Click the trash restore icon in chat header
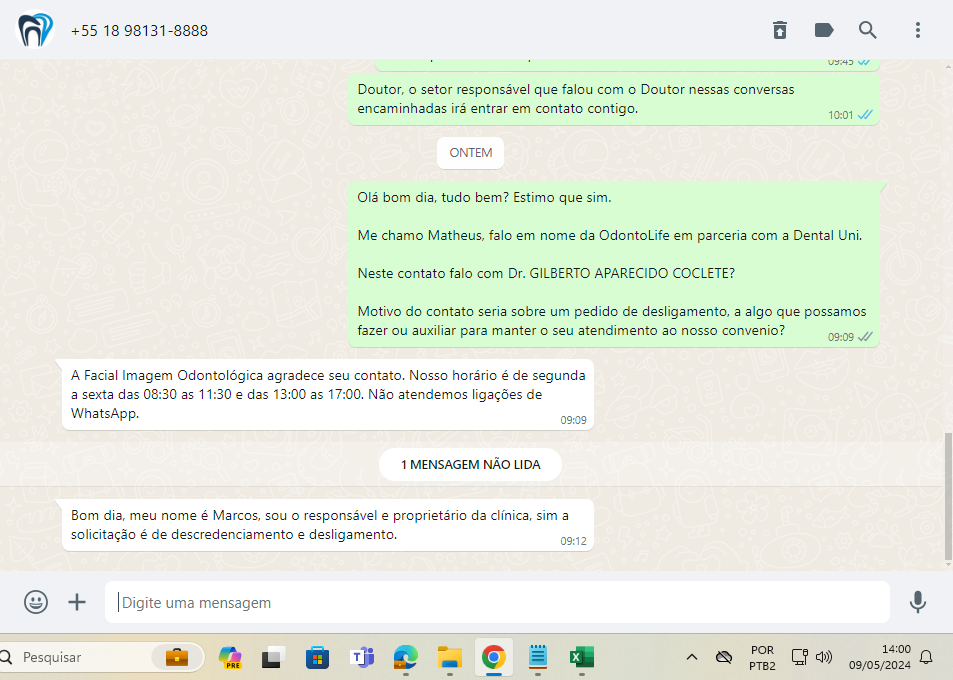Screen dimensions: 953x680 click(x=780, y=30)
